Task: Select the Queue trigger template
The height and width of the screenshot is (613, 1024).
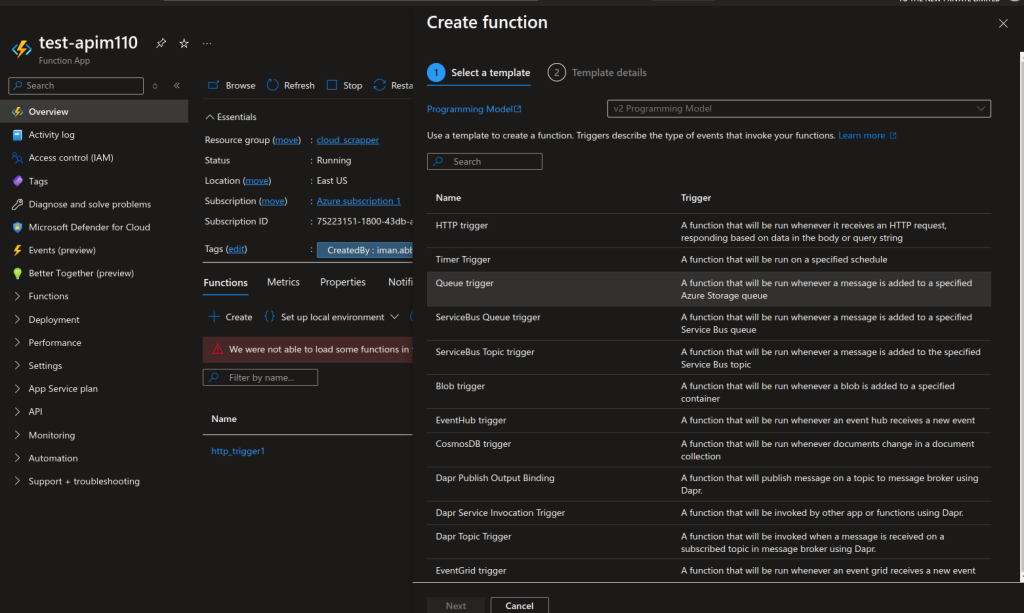Action: tap(709, 289)
